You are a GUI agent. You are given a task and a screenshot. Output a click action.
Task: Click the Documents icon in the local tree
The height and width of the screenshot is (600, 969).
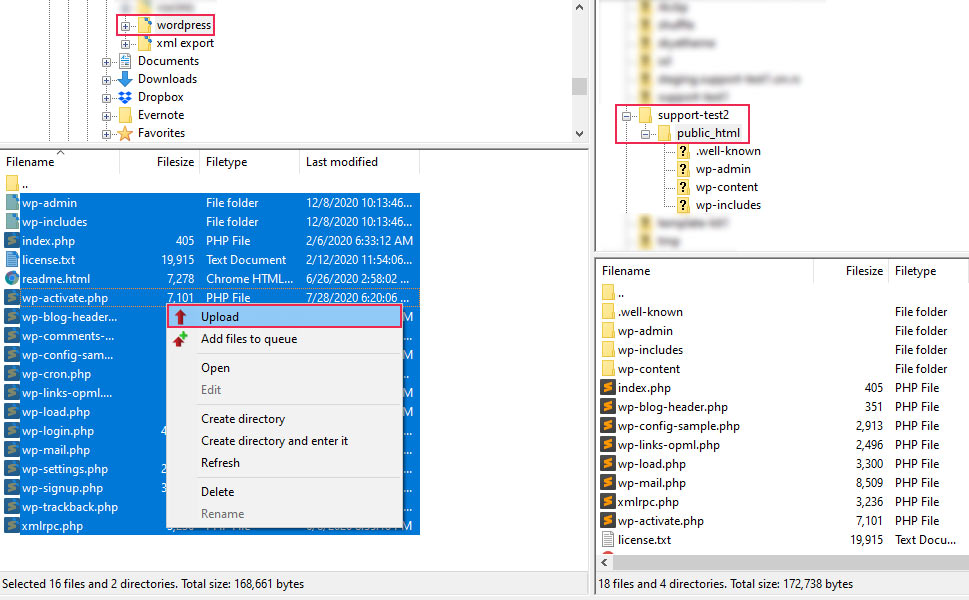click(125, 61)
